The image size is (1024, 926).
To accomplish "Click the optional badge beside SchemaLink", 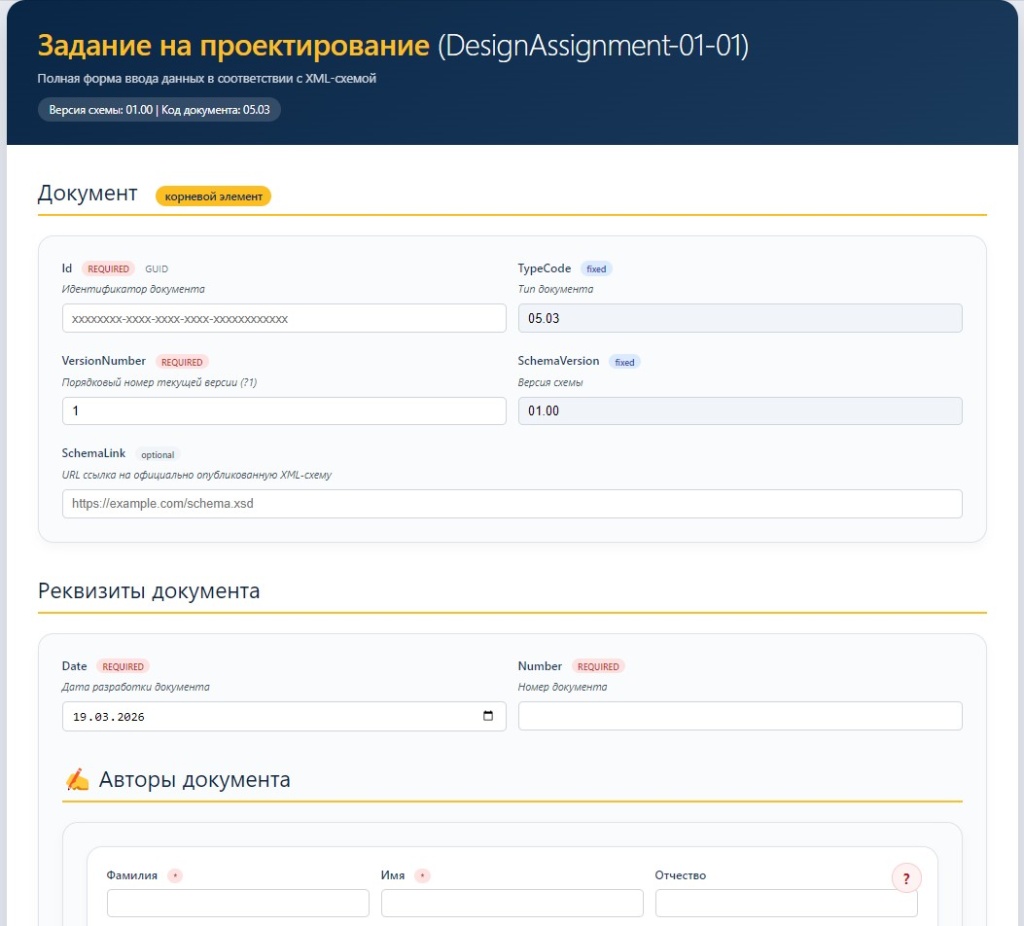I will [x=157, y=454].
